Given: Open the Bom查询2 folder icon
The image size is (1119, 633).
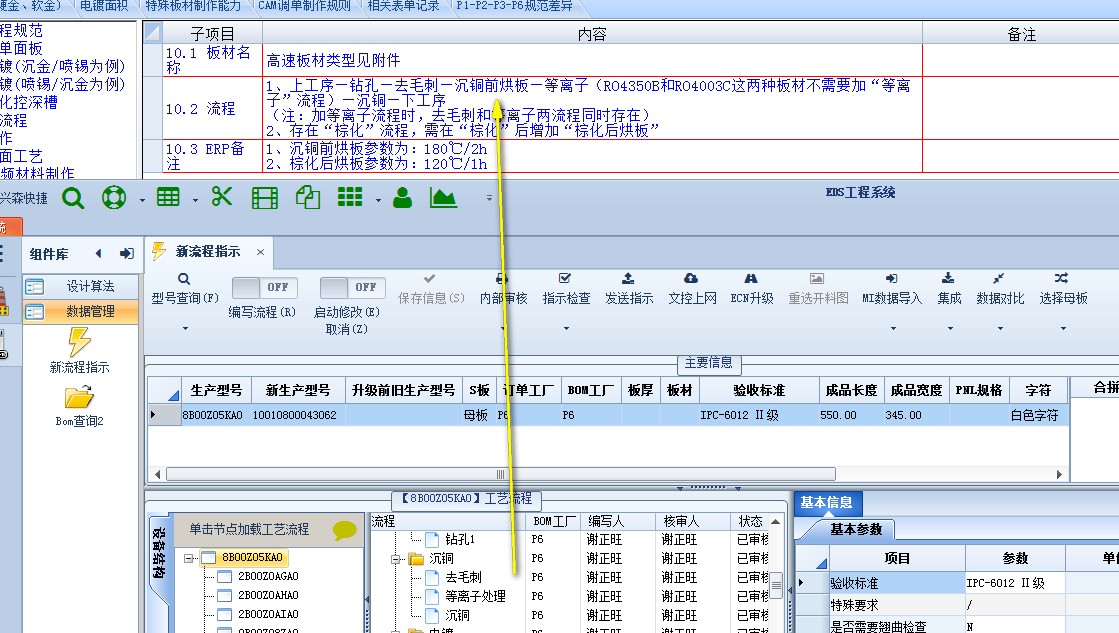Looking at the screenshot, I should [x=79, y=397].
